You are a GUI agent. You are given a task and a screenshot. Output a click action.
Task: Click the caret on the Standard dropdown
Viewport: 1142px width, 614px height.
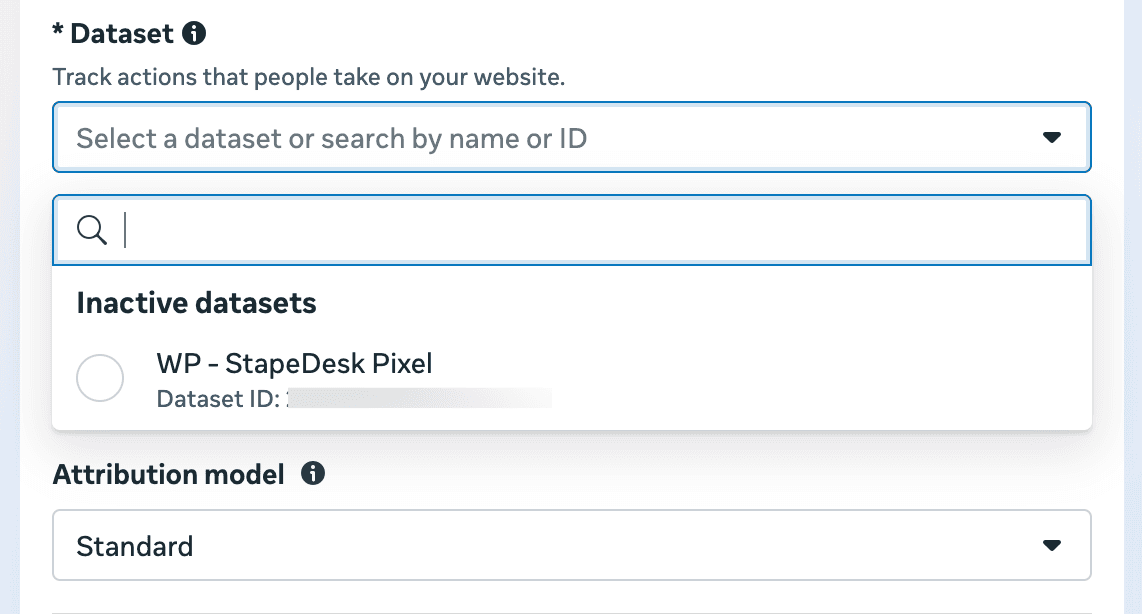coord(1051,545)
